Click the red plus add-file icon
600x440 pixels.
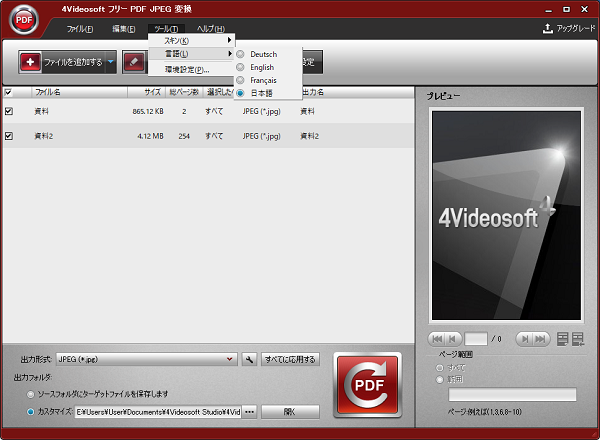30,62
